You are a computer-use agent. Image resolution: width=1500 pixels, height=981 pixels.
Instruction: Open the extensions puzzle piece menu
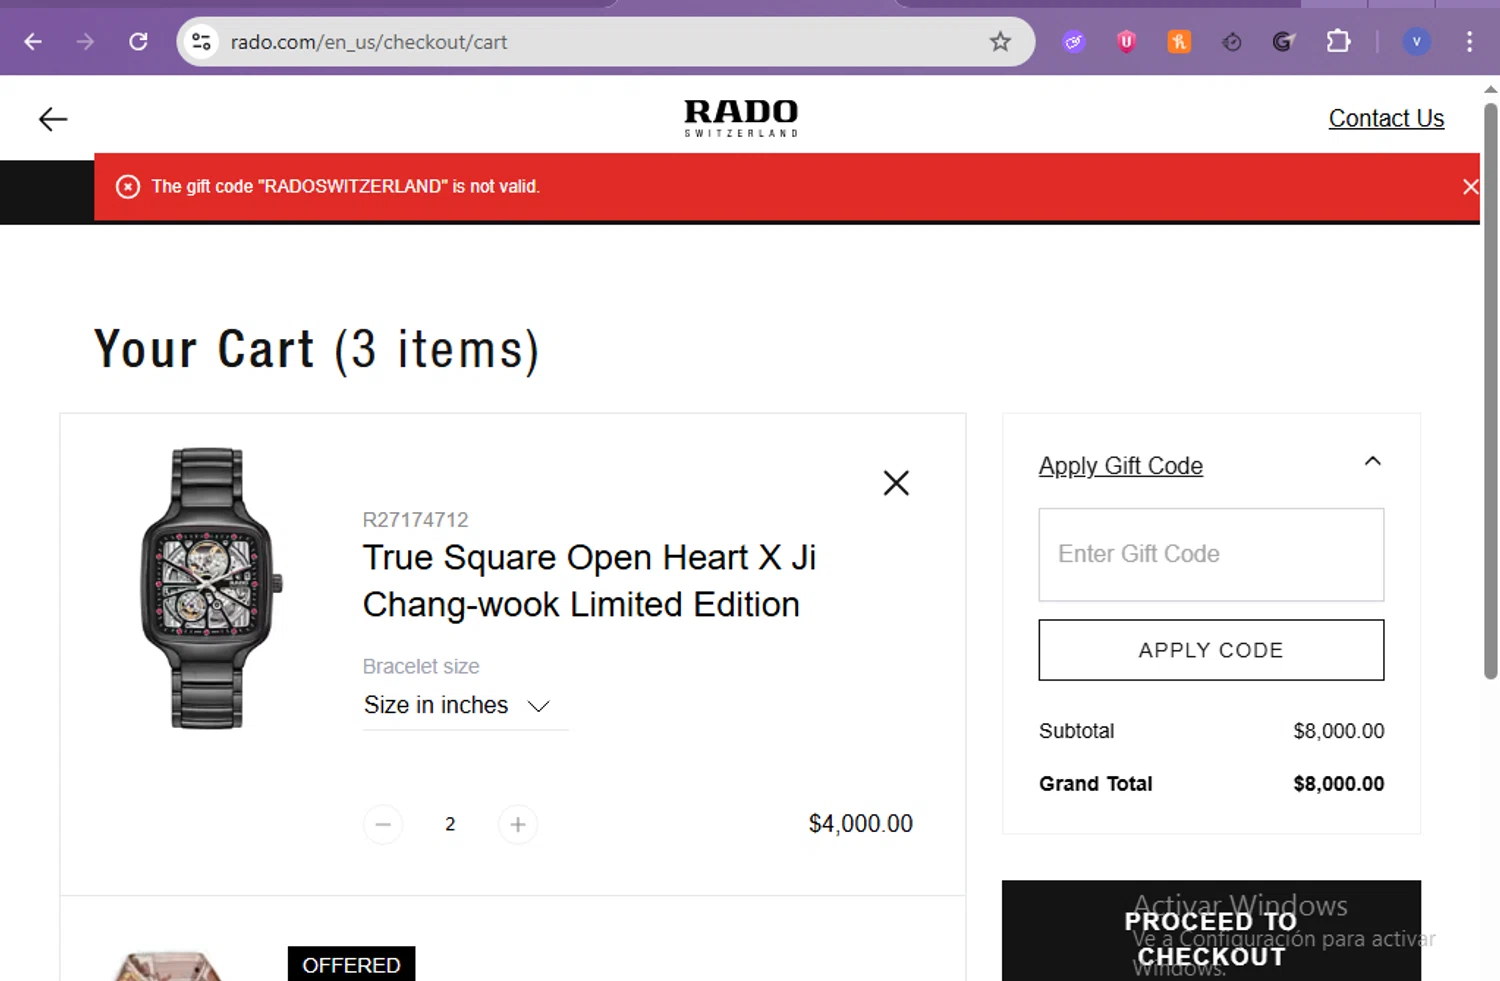tap(1338, 42)
